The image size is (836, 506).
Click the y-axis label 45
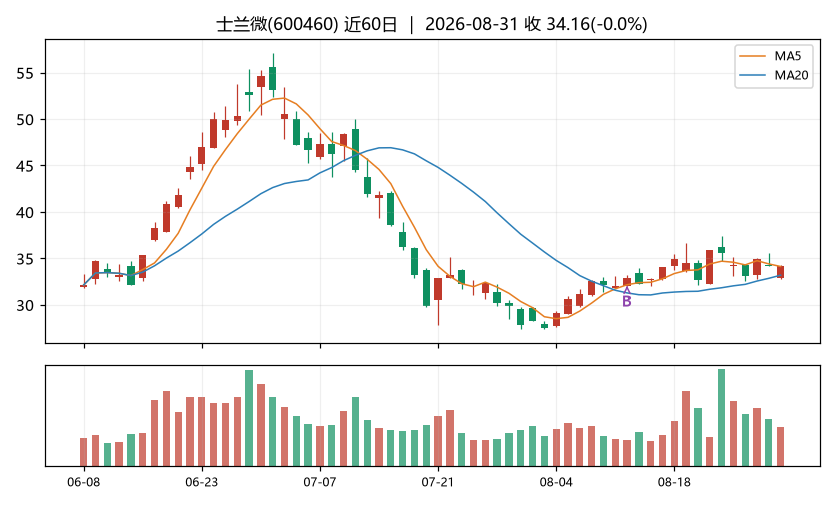[25, 166]
